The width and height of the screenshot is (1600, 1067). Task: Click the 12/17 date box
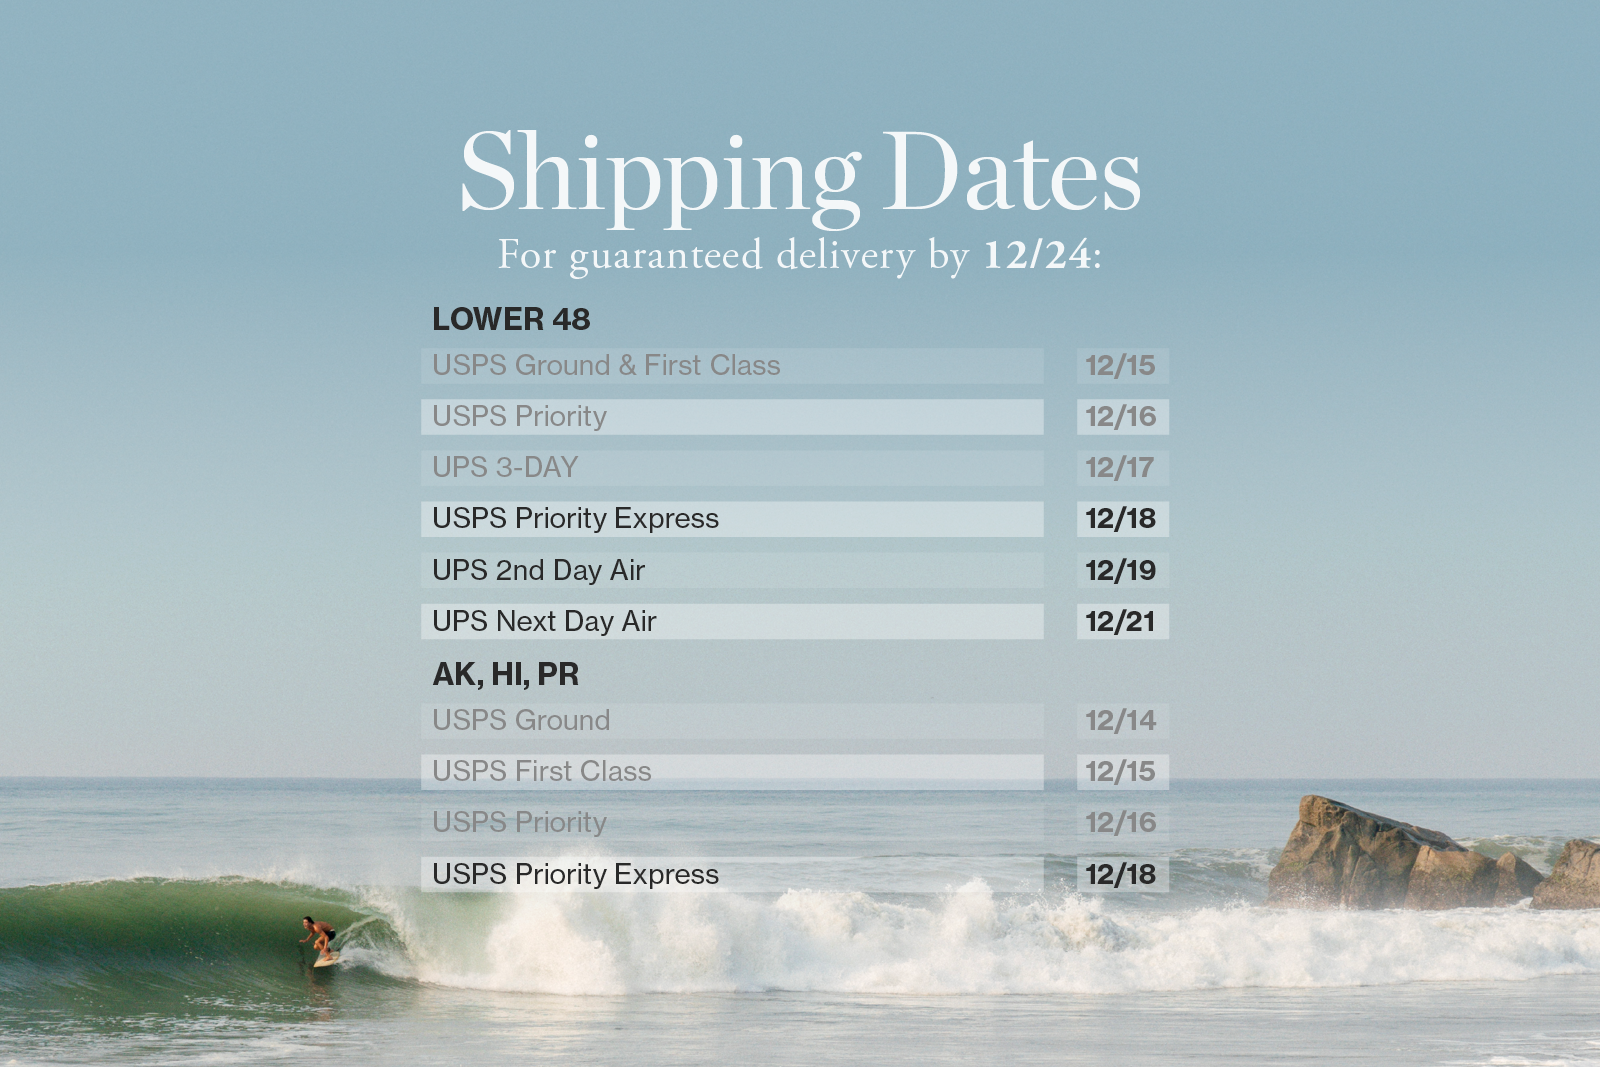click(x=1121, y=468)
